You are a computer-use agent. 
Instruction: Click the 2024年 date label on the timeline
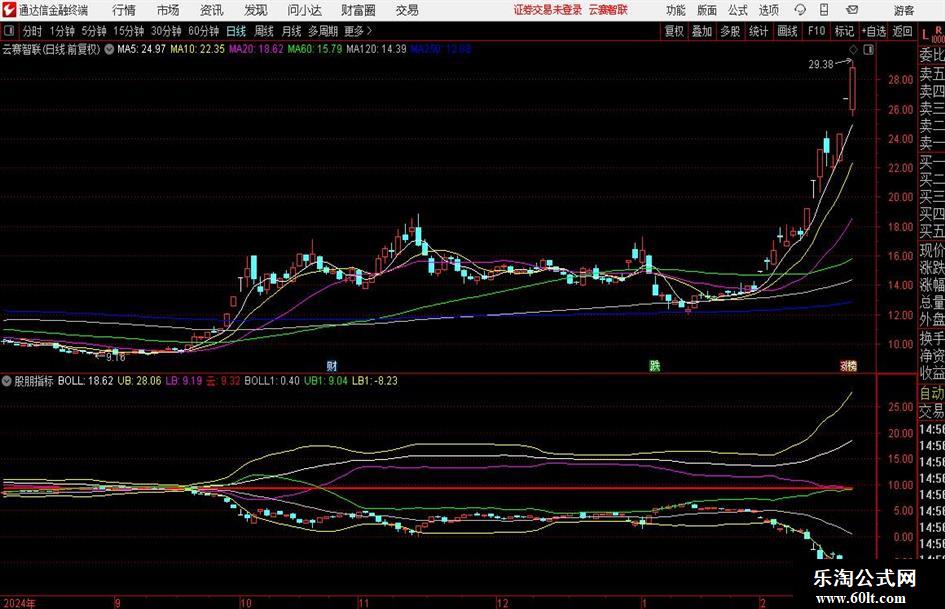(x=19, y=602)
